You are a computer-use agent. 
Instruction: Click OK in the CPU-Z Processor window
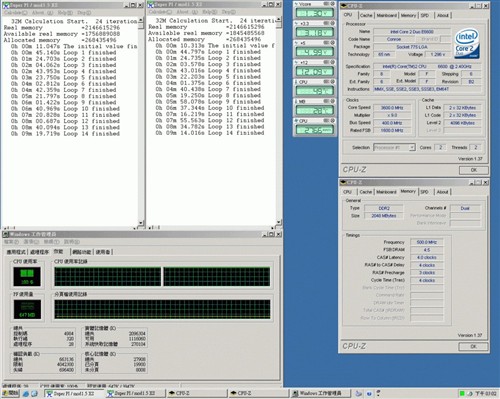[474, 170]
